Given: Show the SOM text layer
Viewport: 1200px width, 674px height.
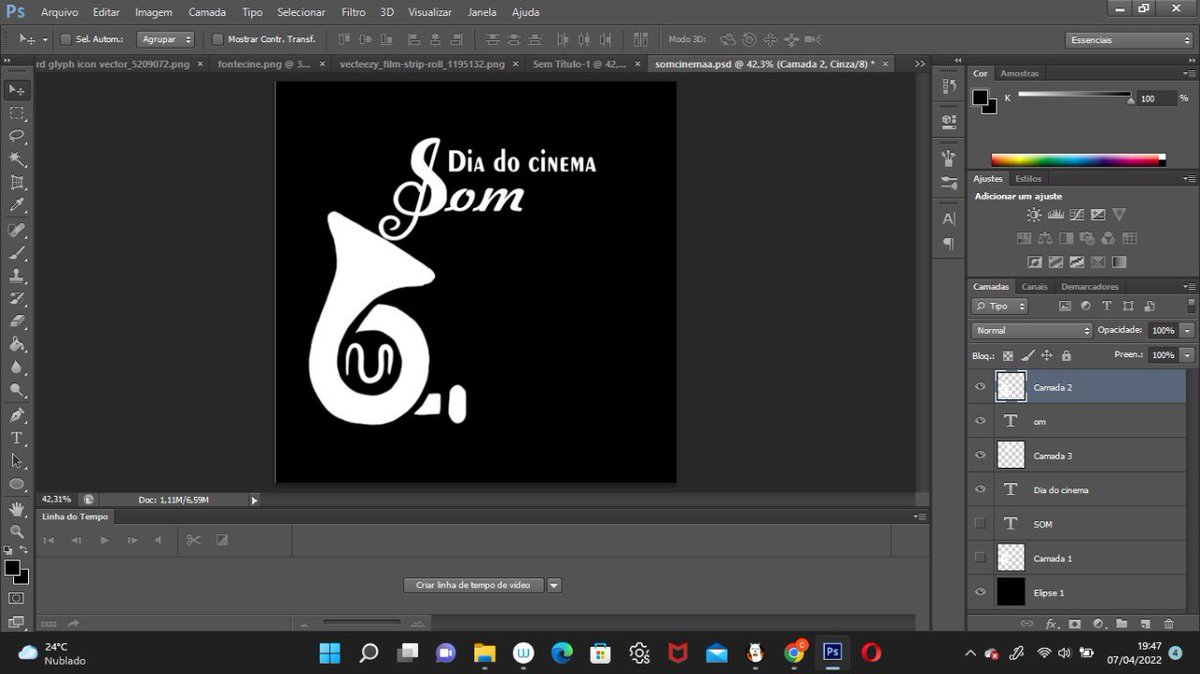Looking at the screenshot, I should click(x=981, y=523).
